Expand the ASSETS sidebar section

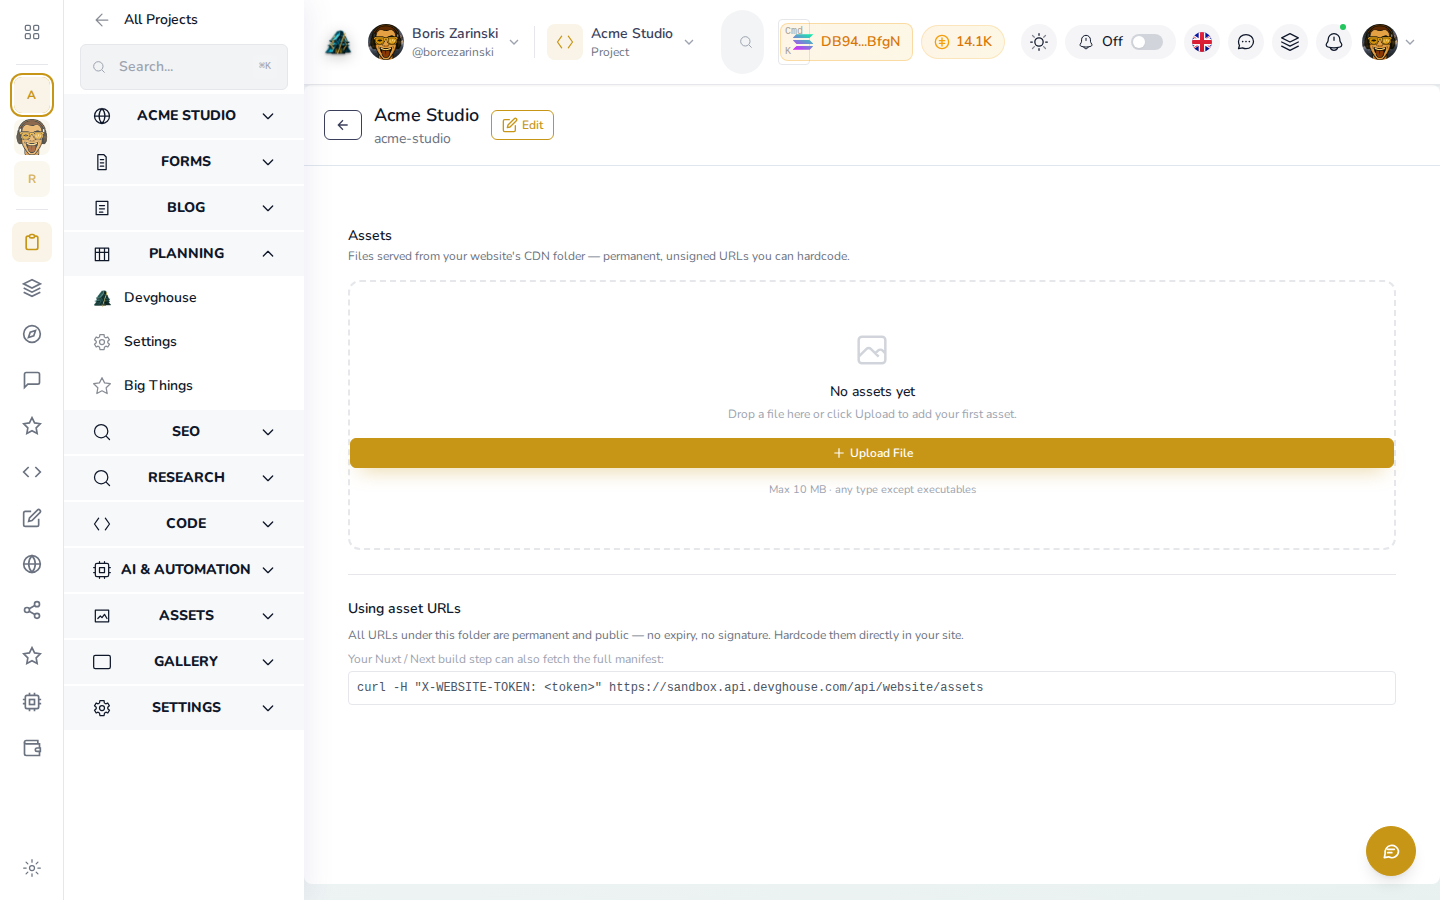click(x=184, y=615)
